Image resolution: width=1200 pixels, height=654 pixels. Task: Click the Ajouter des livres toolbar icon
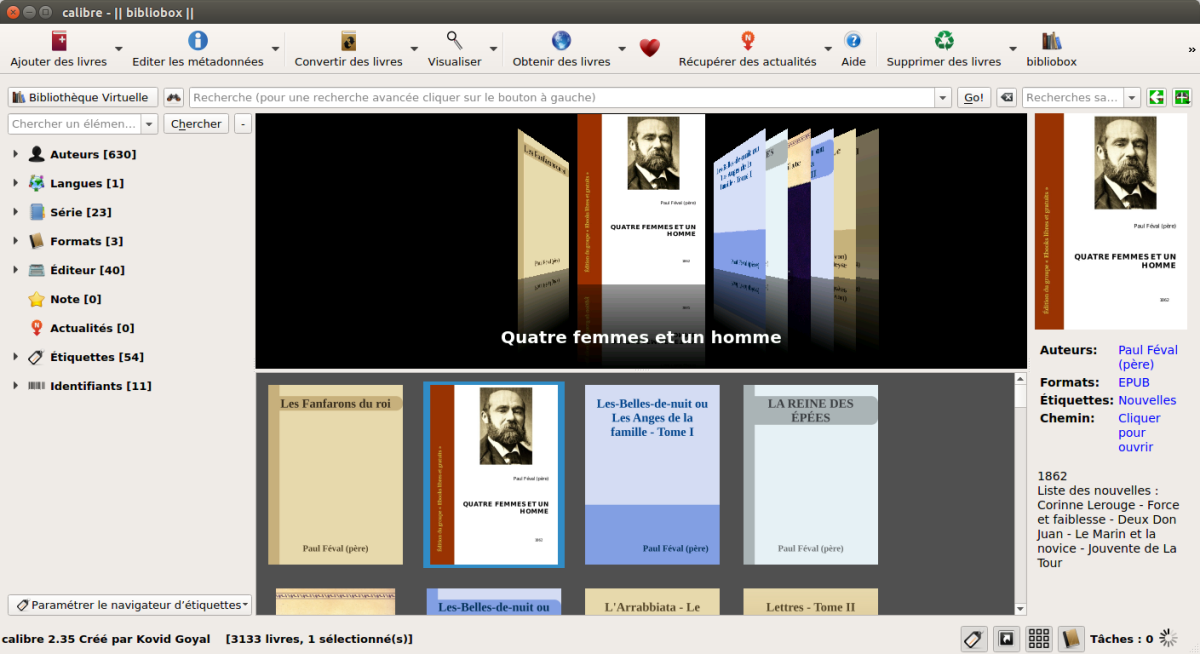coord(59,41)
